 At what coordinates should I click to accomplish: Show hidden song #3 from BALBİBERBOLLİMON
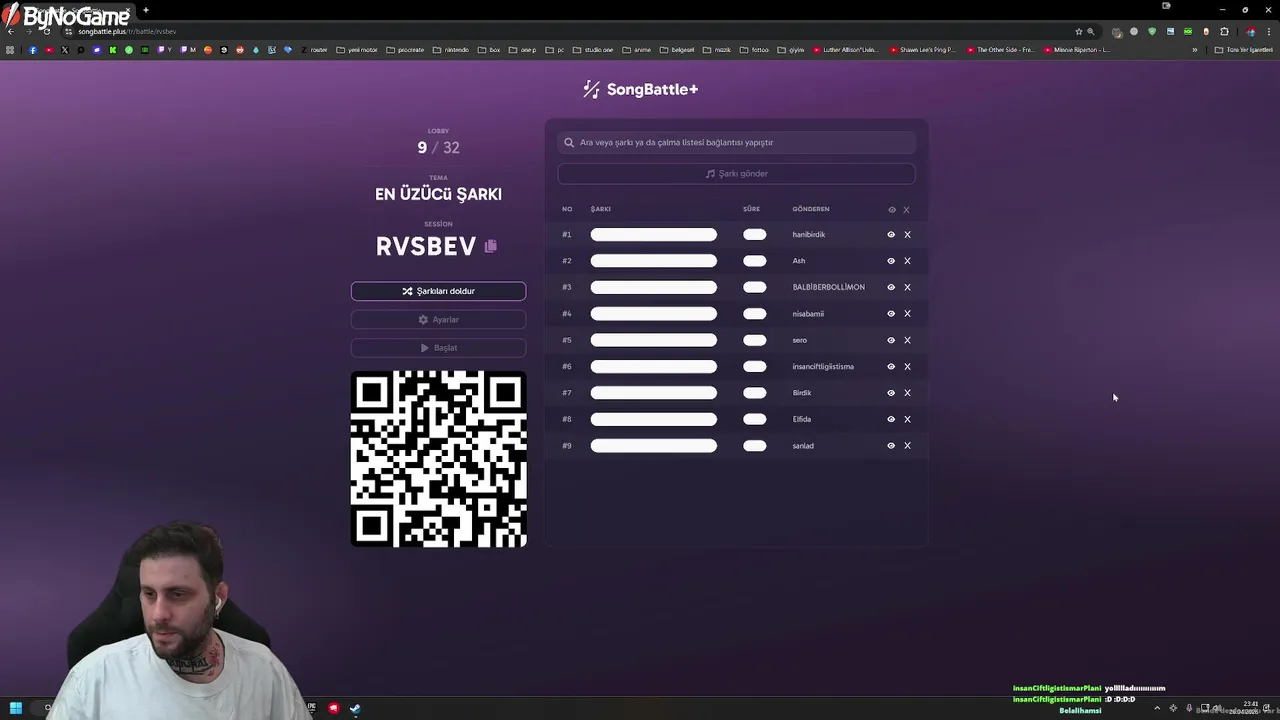point(891,287)
